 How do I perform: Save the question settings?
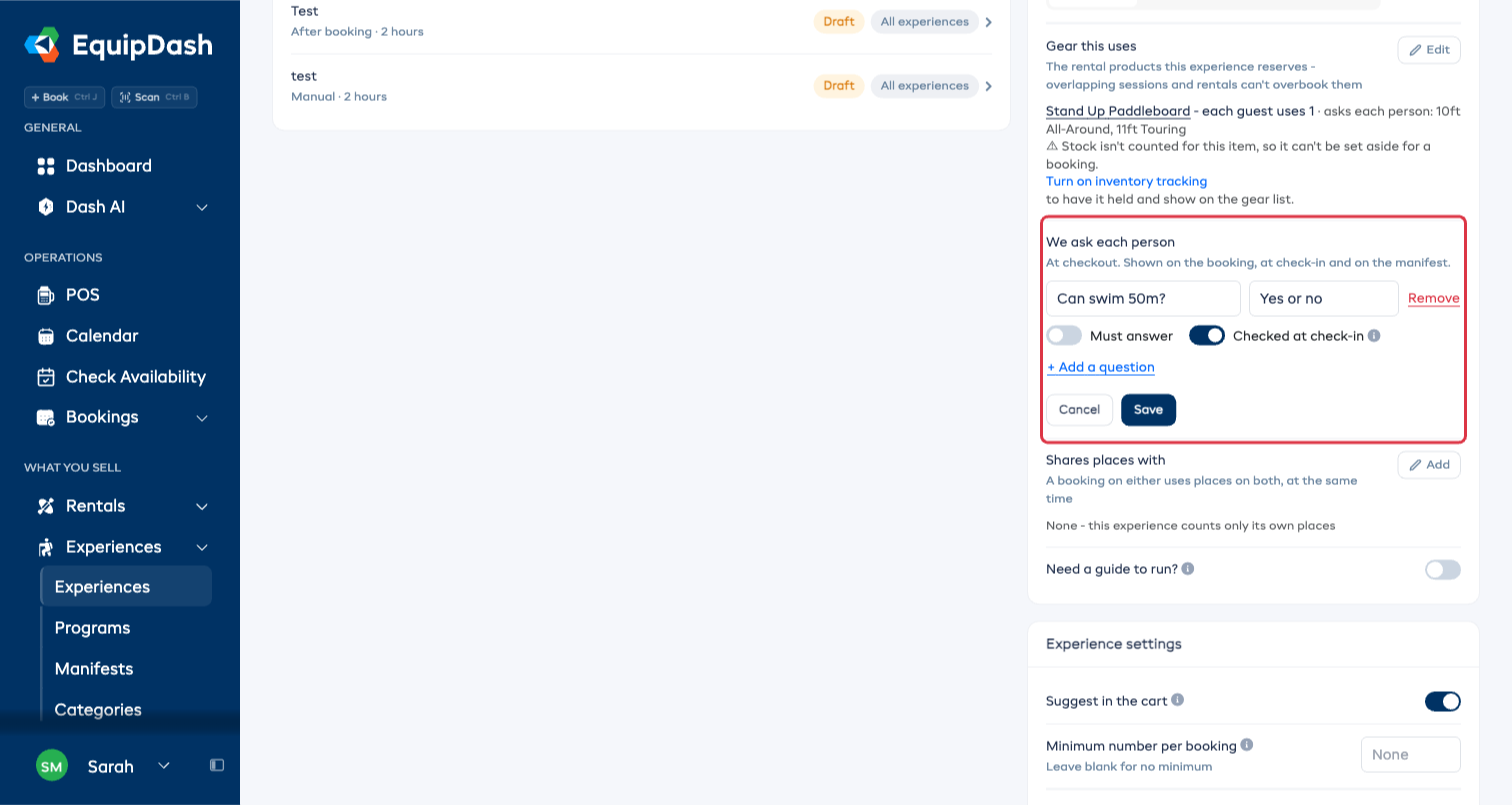(1148, 410)
